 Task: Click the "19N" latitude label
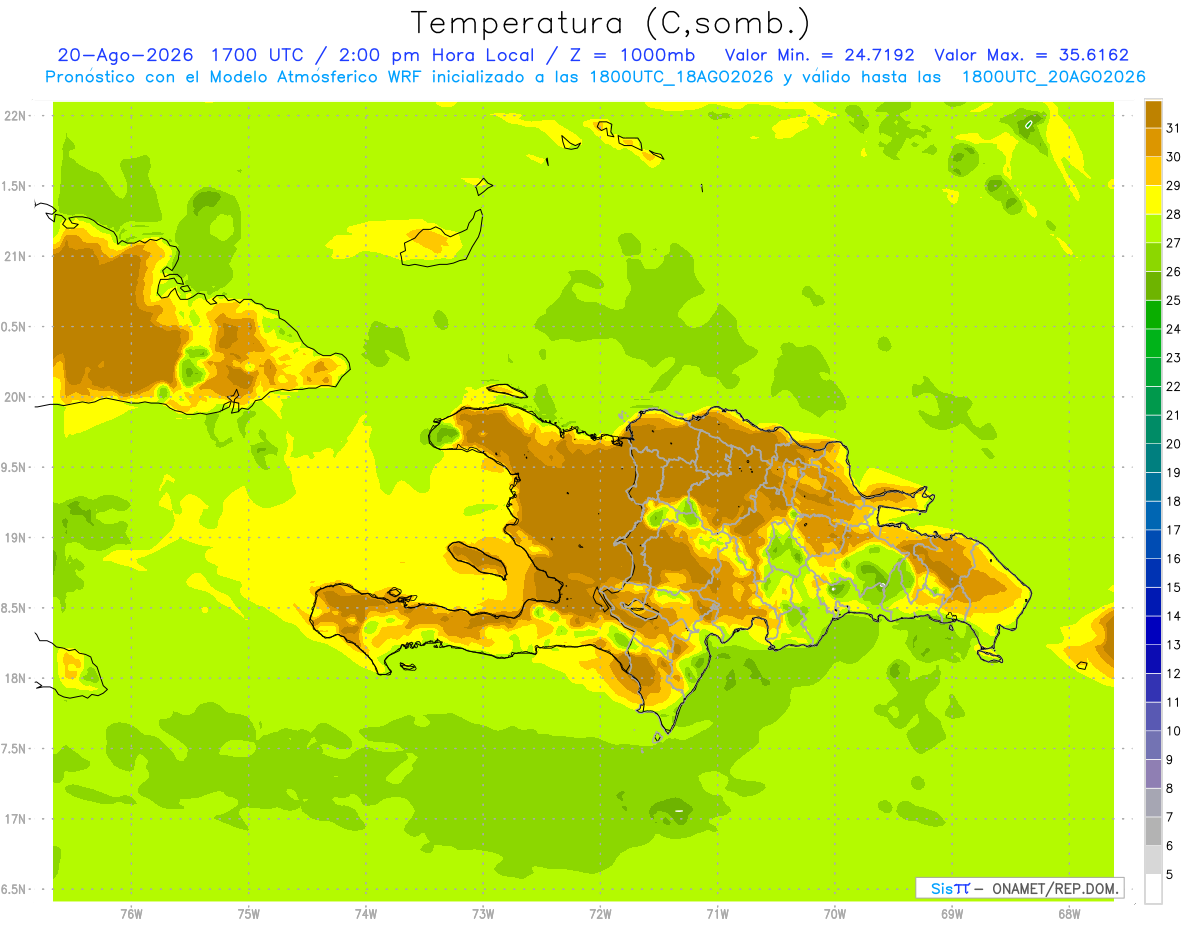point(17,538)
